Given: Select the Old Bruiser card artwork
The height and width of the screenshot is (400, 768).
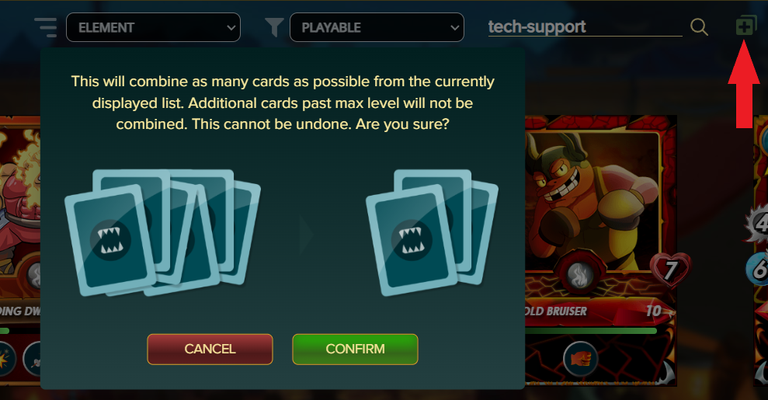Looking at the screenshot, I should tap(592, 201).
